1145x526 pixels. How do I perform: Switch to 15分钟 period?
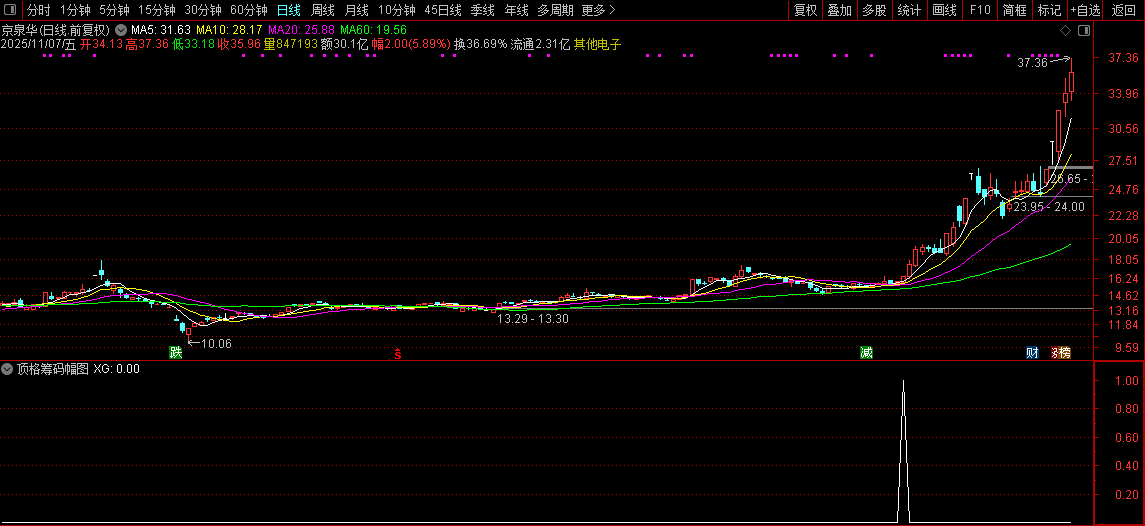tap(157, 10)
